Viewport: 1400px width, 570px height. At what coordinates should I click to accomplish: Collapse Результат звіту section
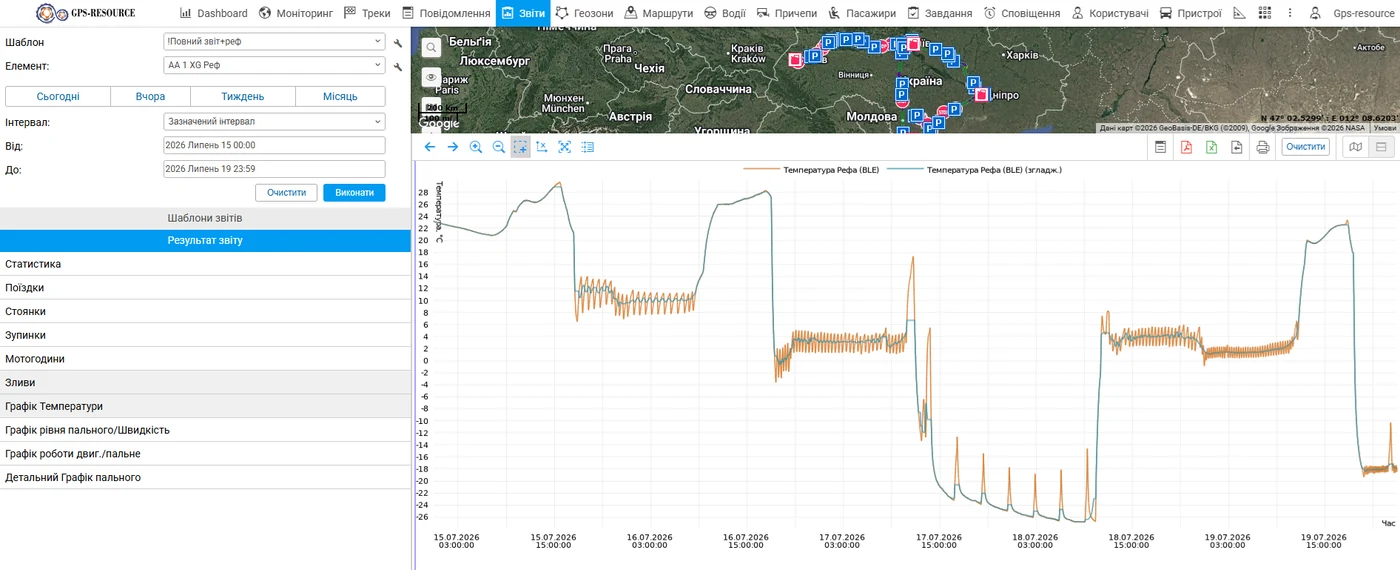pos(205,241)
